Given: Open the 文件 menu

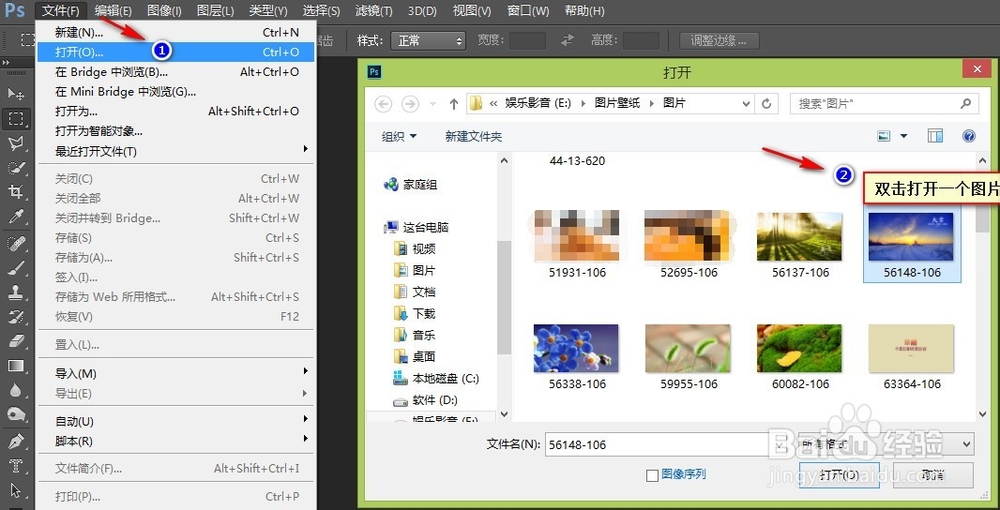Looking at the screenshot, I should (61, 11).
